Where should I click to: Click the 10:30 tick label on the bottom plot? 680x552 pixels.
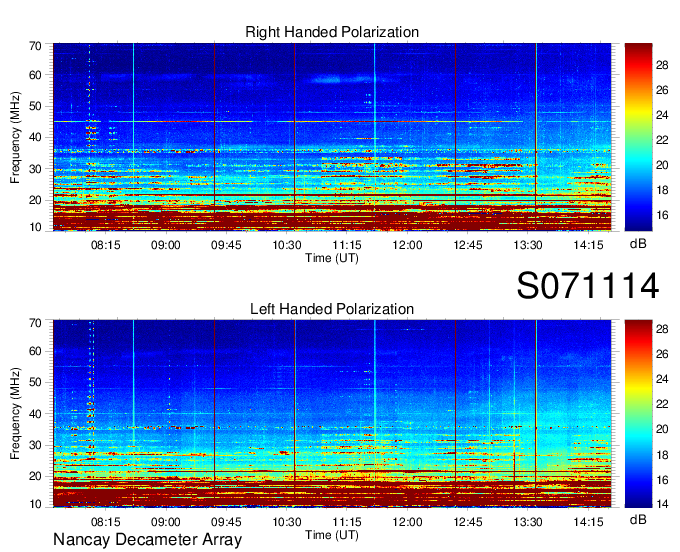(x=287, y=522)
